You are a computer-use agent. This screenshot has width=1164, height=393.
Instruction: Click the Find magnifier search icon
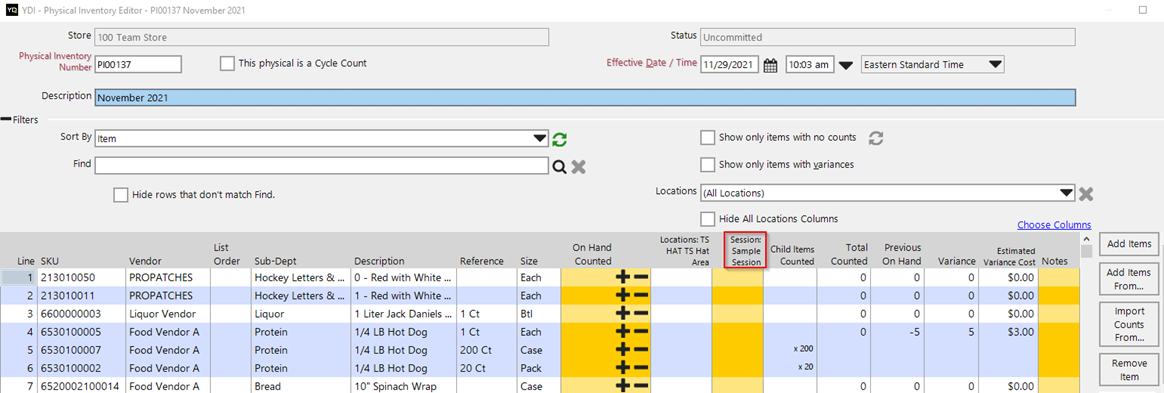pos(560,166)
